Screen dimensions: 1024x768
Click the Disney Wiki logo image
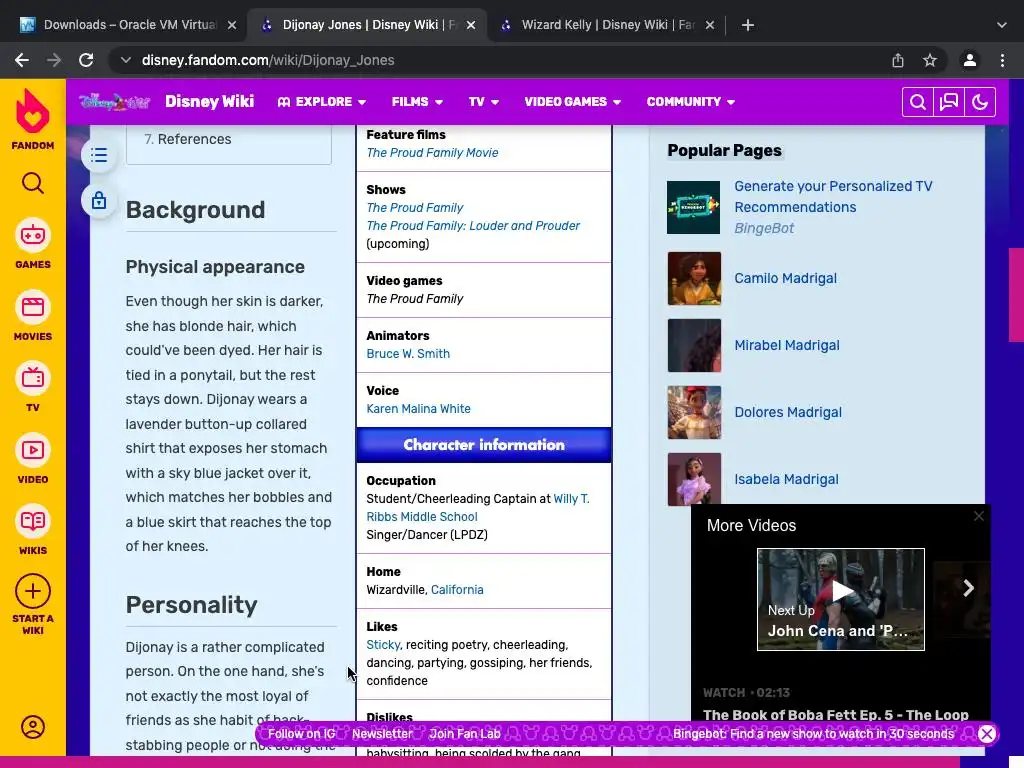pos(115,102)
